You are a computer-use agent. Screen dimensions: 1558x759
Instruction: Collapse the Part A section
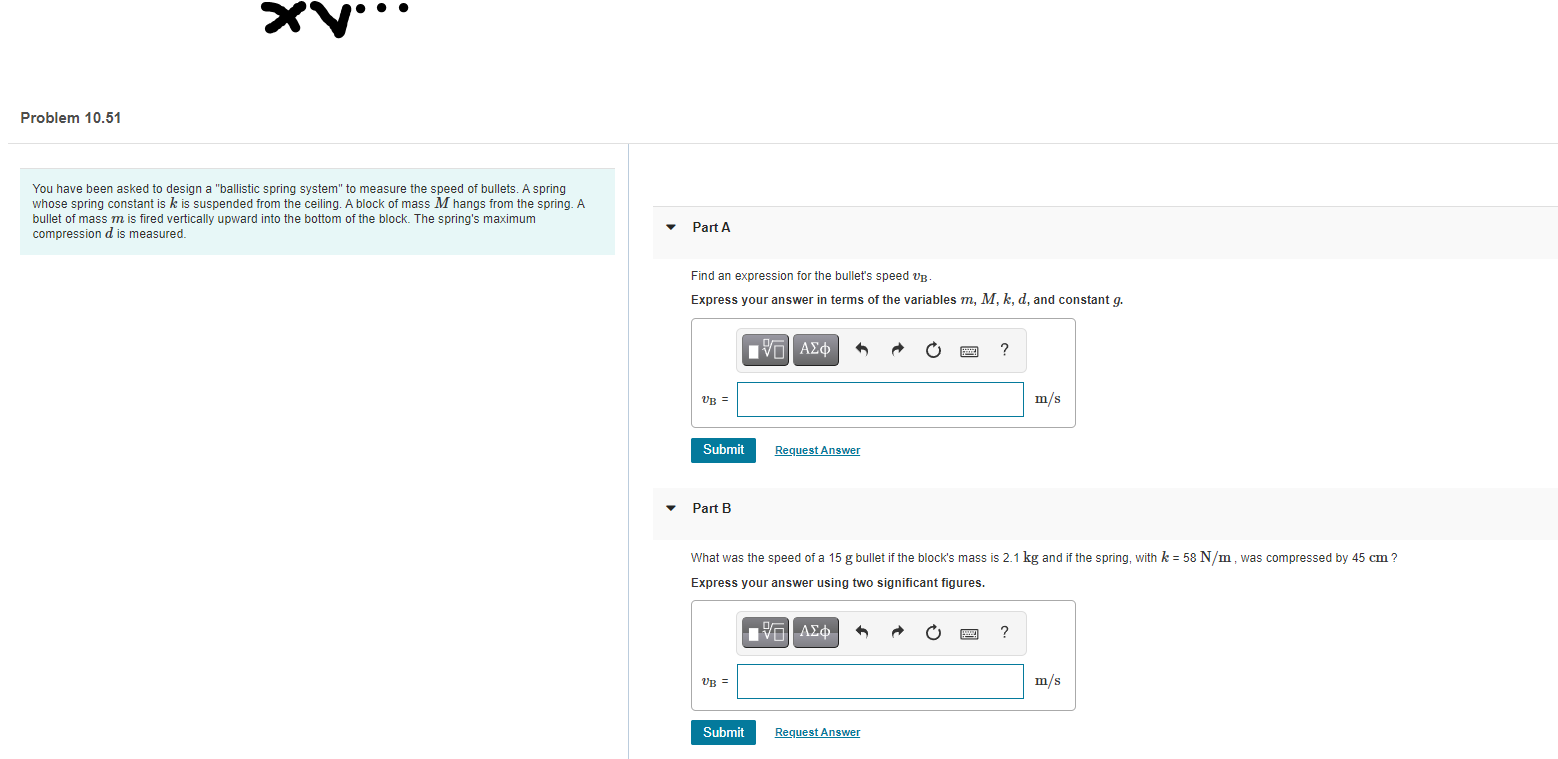coord(670,227)
